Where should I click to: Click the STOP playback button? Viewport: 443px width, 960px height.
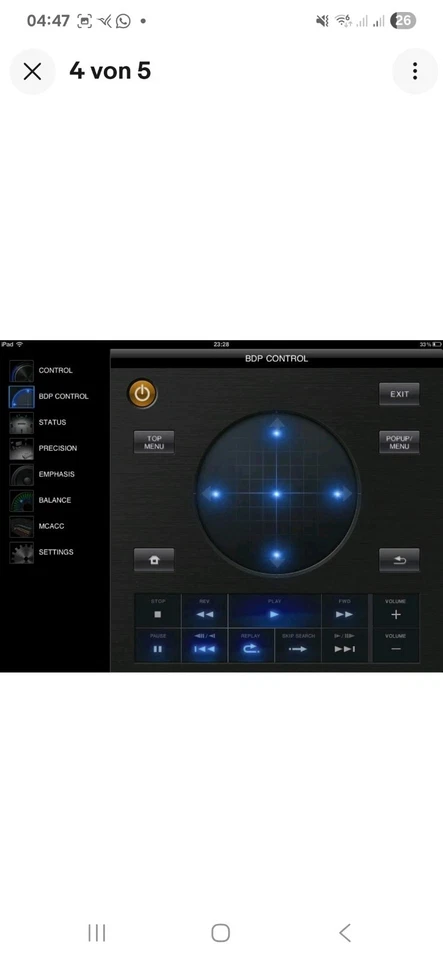point(158,610)
